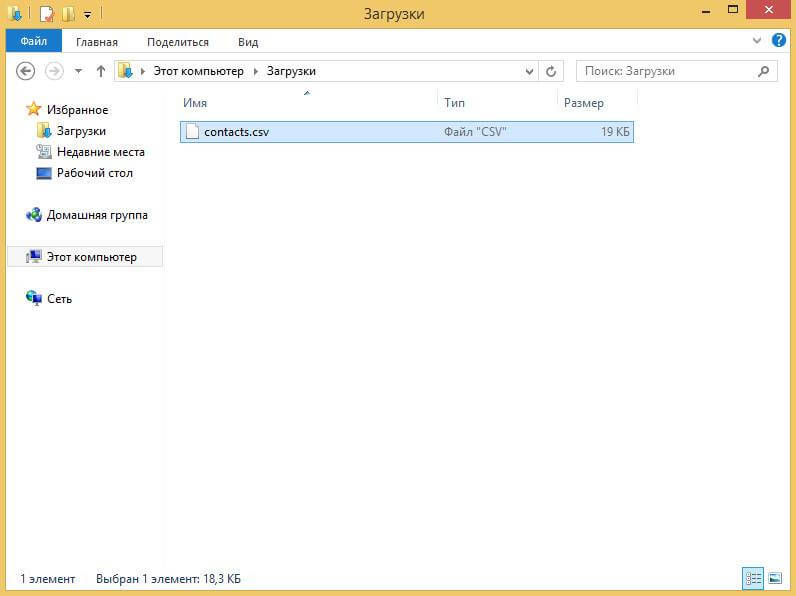Switch to details view in status bar
Viewport: 796px width, 596px height.
753,578
